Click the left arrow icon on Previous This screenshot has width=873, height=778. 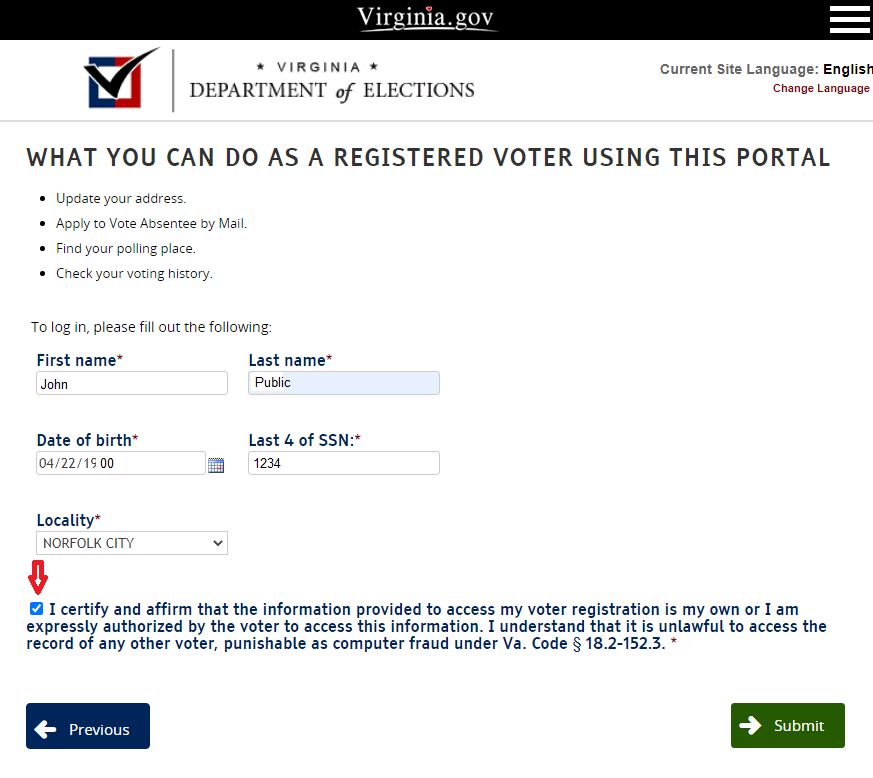coord(45,729)
